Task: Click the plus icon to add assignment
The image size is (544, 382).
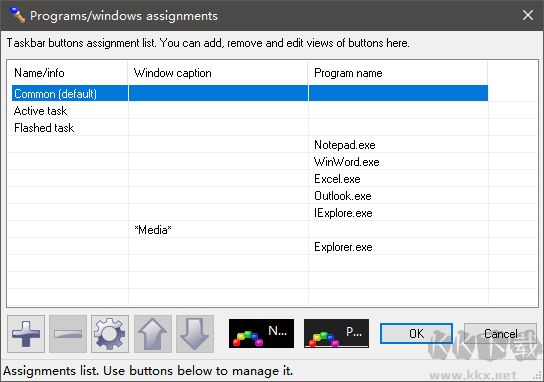Action: point(26,334)
